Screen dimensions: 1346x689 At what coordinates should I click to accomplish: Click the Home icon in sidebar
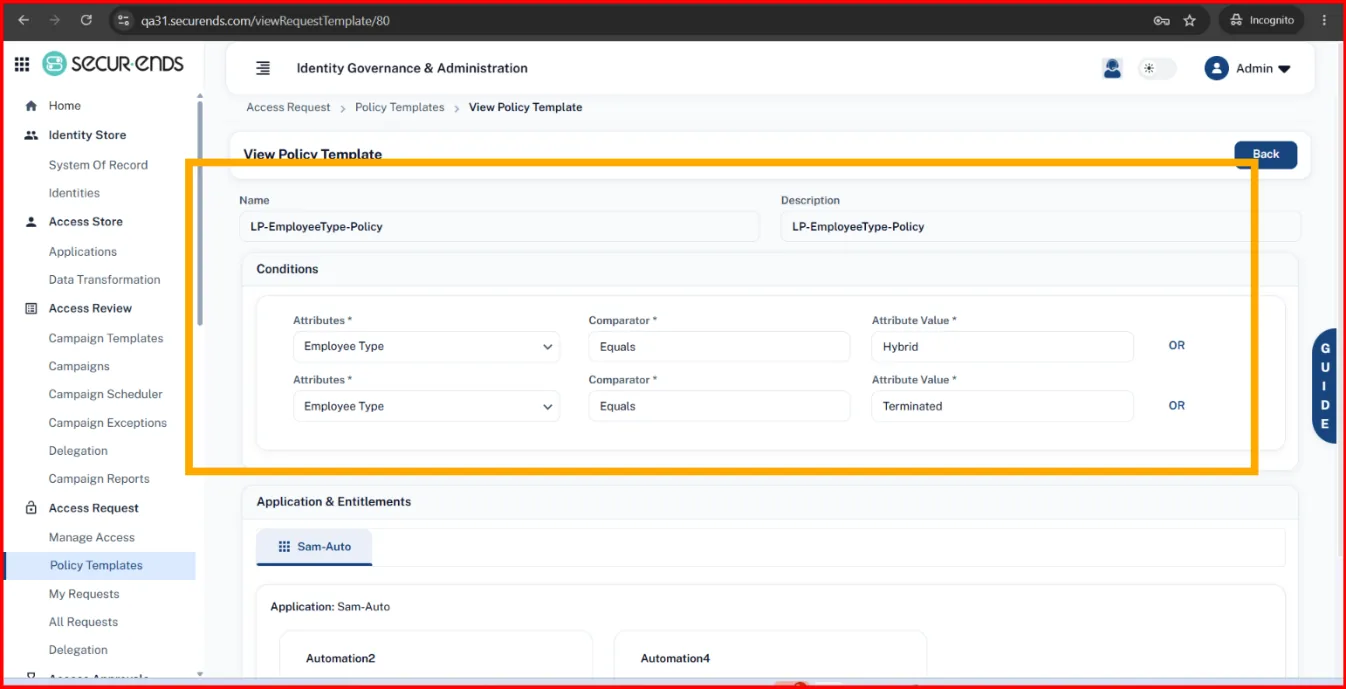(31, 106)
